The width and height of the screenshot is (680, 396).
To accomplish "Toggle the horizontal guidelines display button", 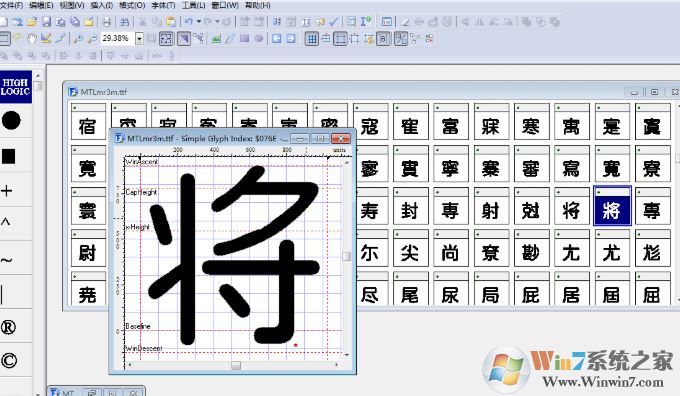I will tap(340, 39).
